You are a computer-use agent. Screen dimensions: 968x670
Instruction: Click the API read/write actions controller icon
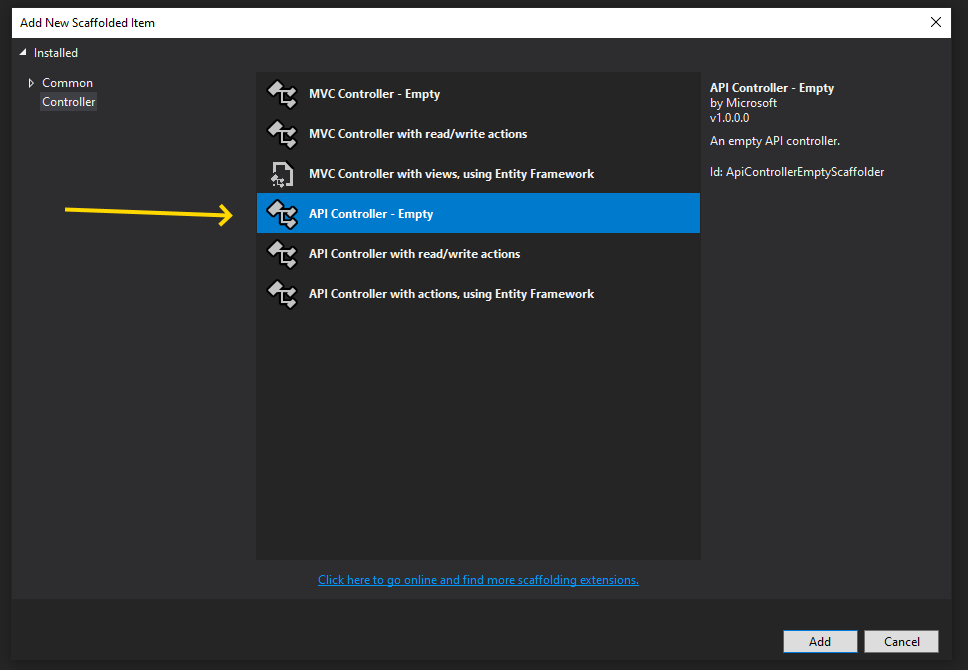[283, 254]
